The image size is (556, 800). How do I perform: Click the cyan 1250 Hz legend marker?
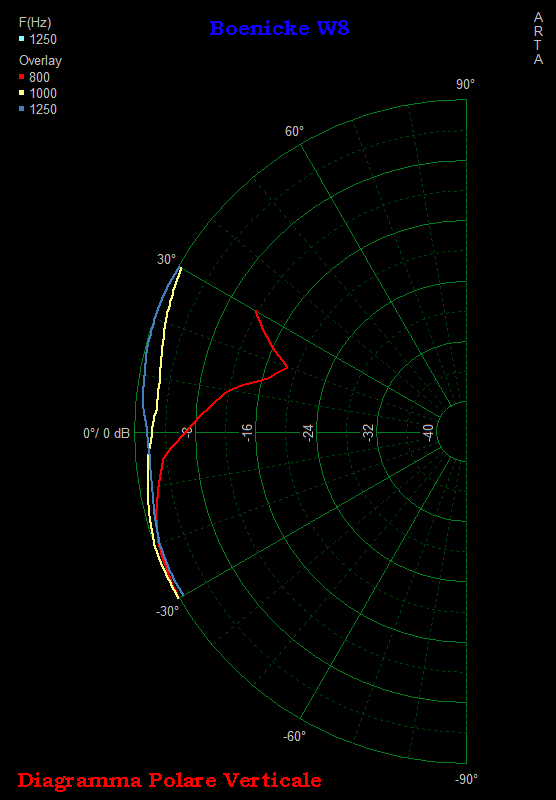point(21,39)
